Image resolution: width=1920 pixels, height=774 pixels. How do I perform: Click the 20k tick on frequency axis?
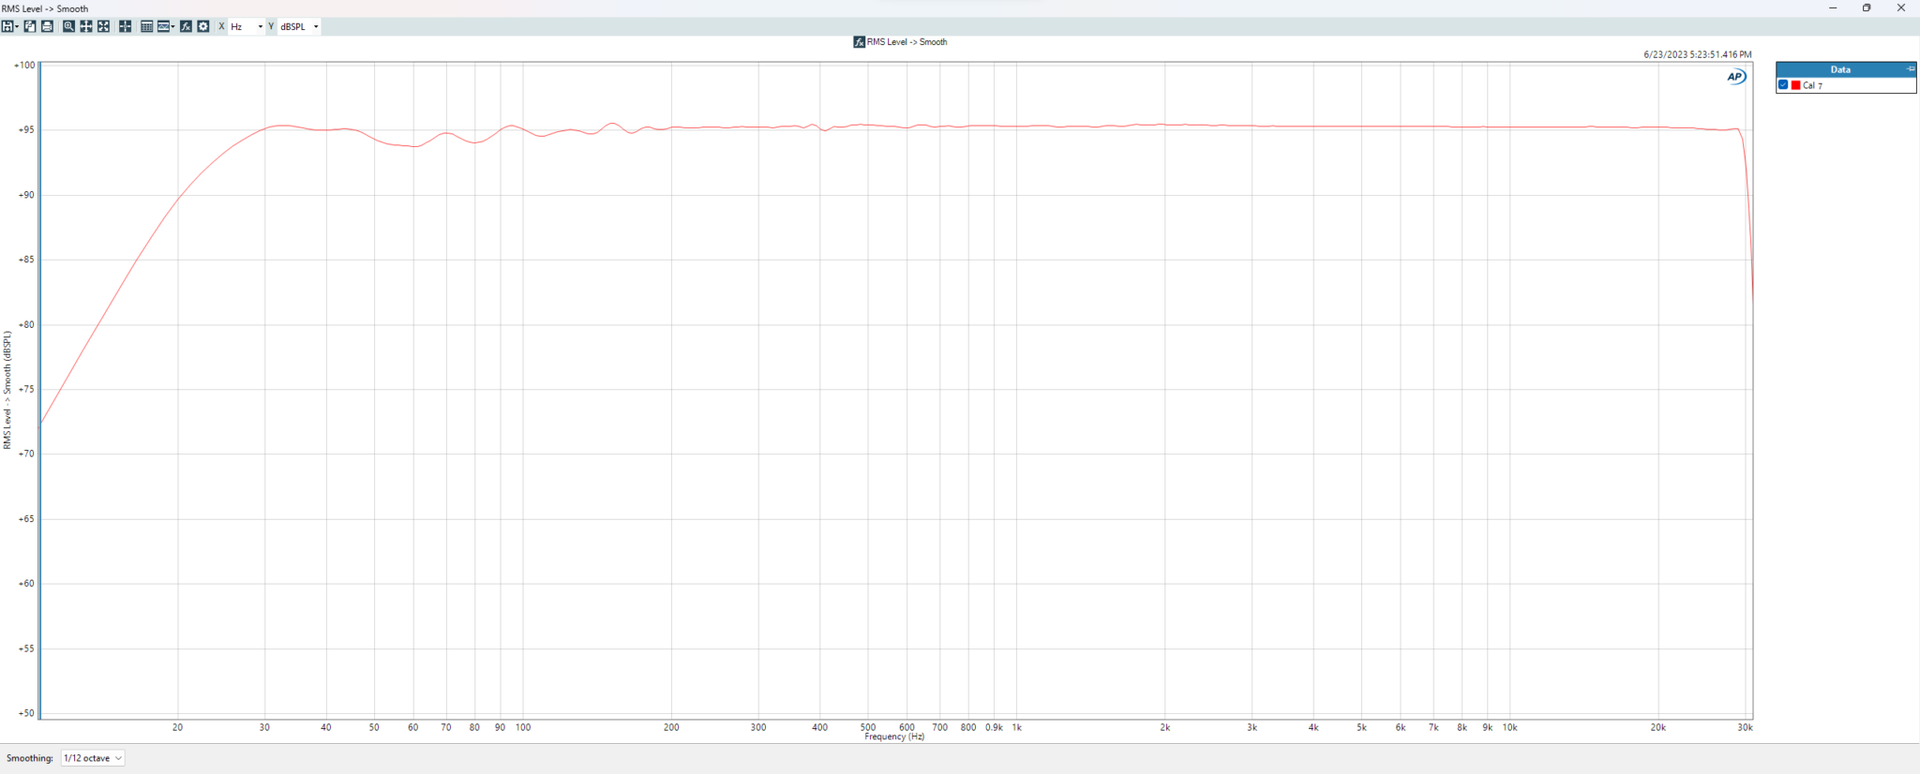[x=1658, y=728]
